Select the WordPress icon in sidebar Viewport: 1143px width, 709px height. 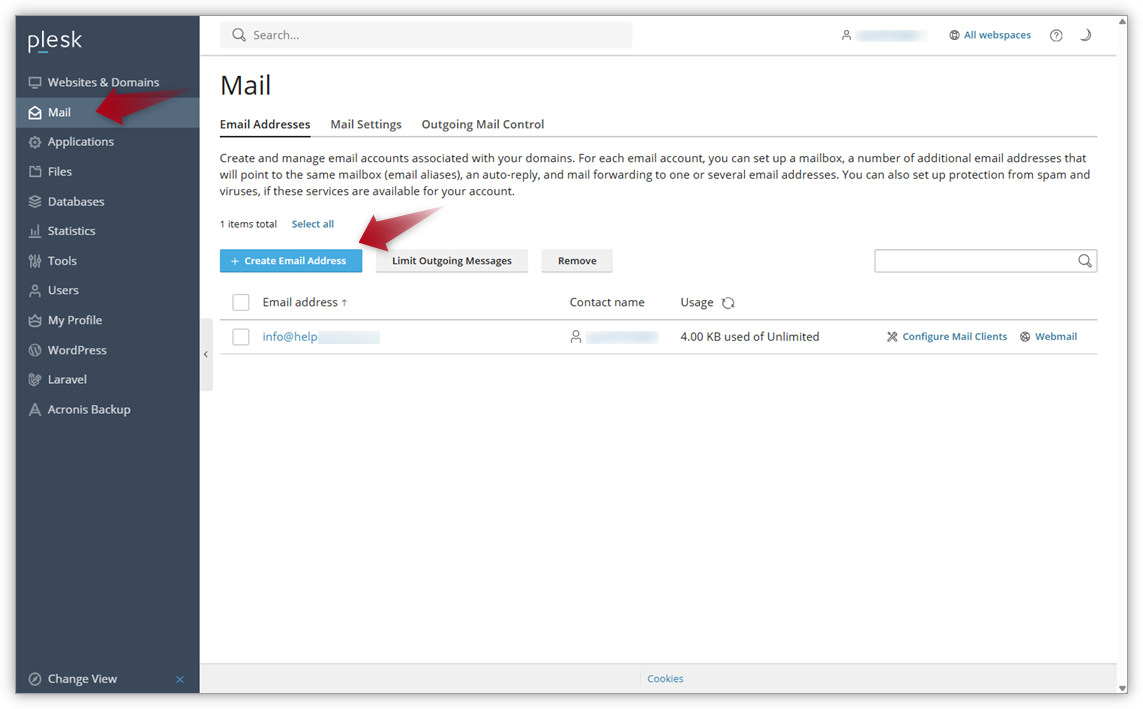36,350
